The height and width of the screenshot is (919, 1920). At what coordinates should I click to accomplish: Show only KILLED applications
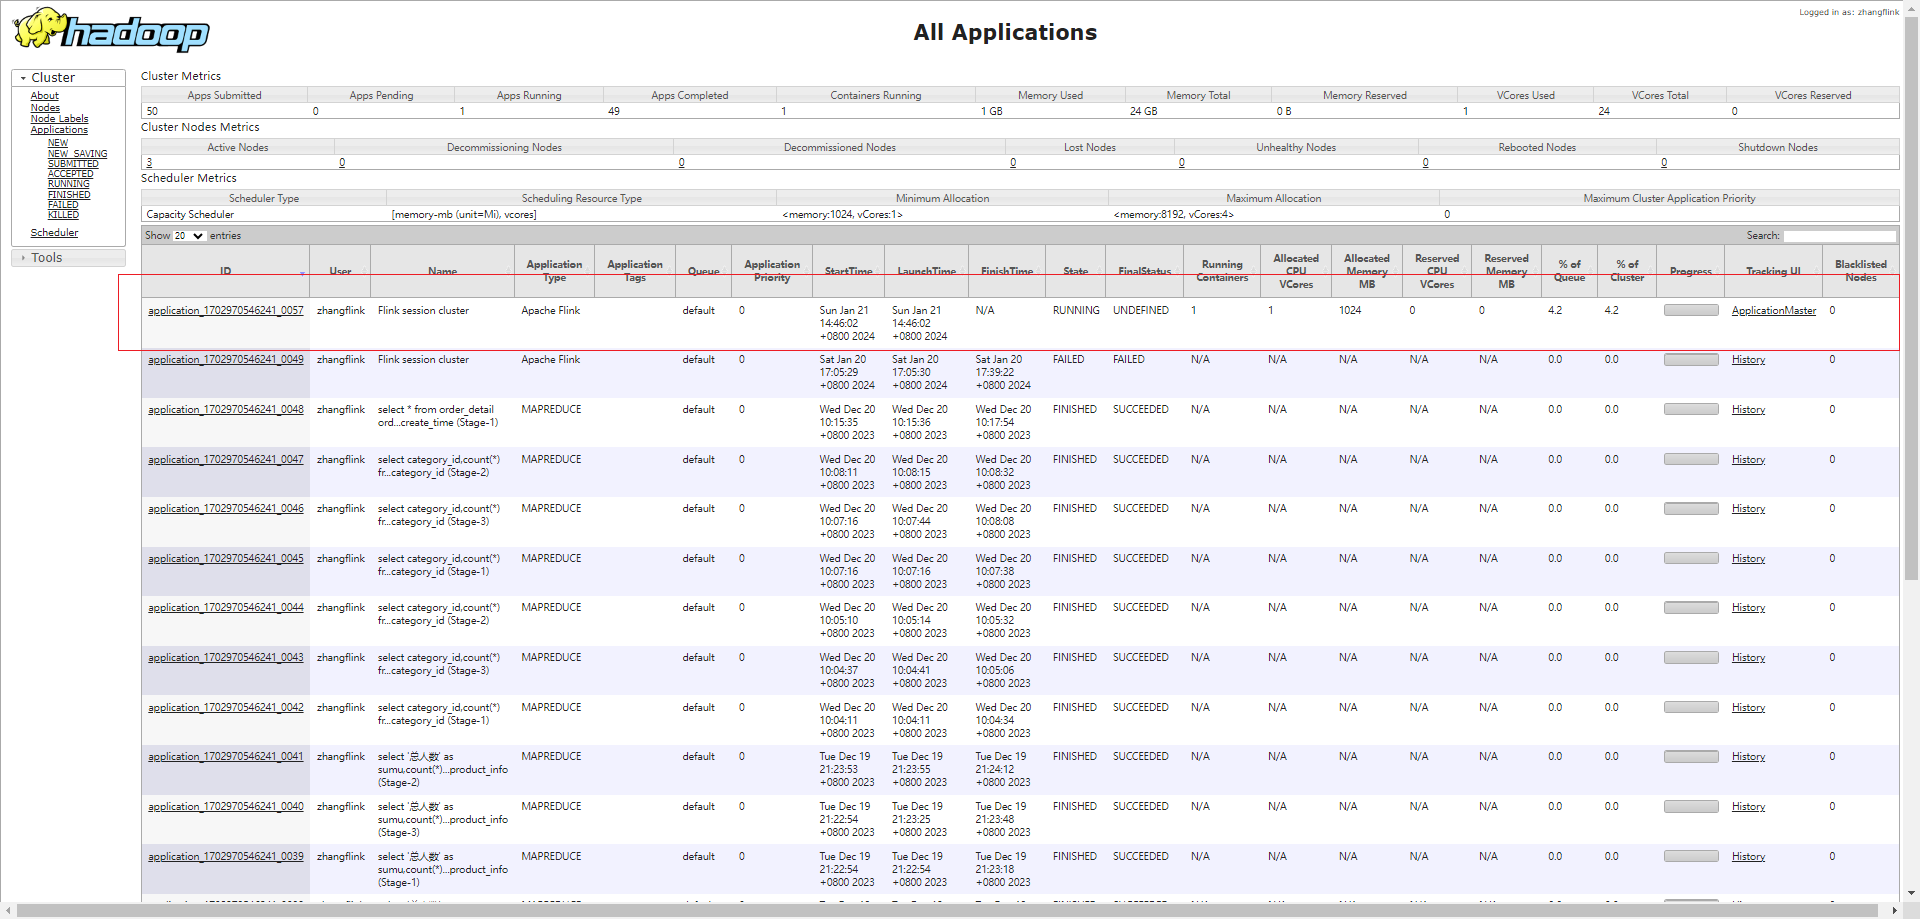click(x=63, y=215)
